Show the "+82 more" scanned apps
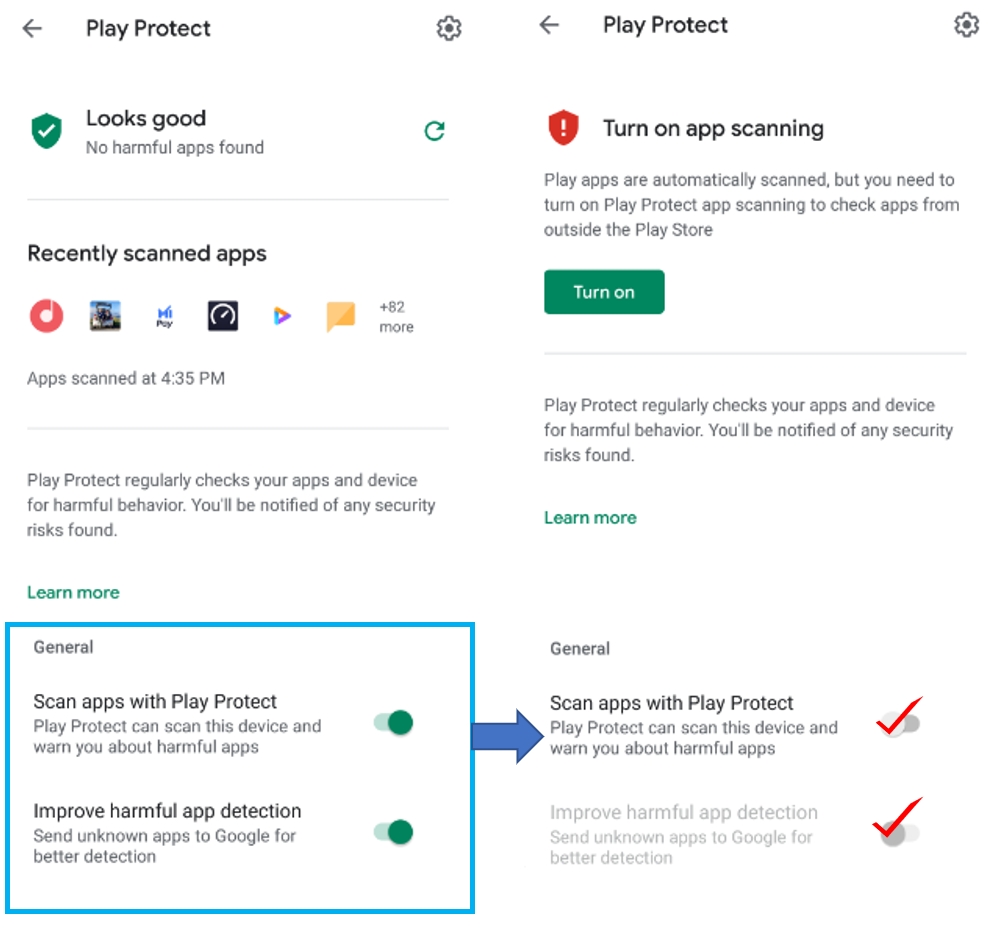Viewport: 992px width, 930px height. point(396,317)
